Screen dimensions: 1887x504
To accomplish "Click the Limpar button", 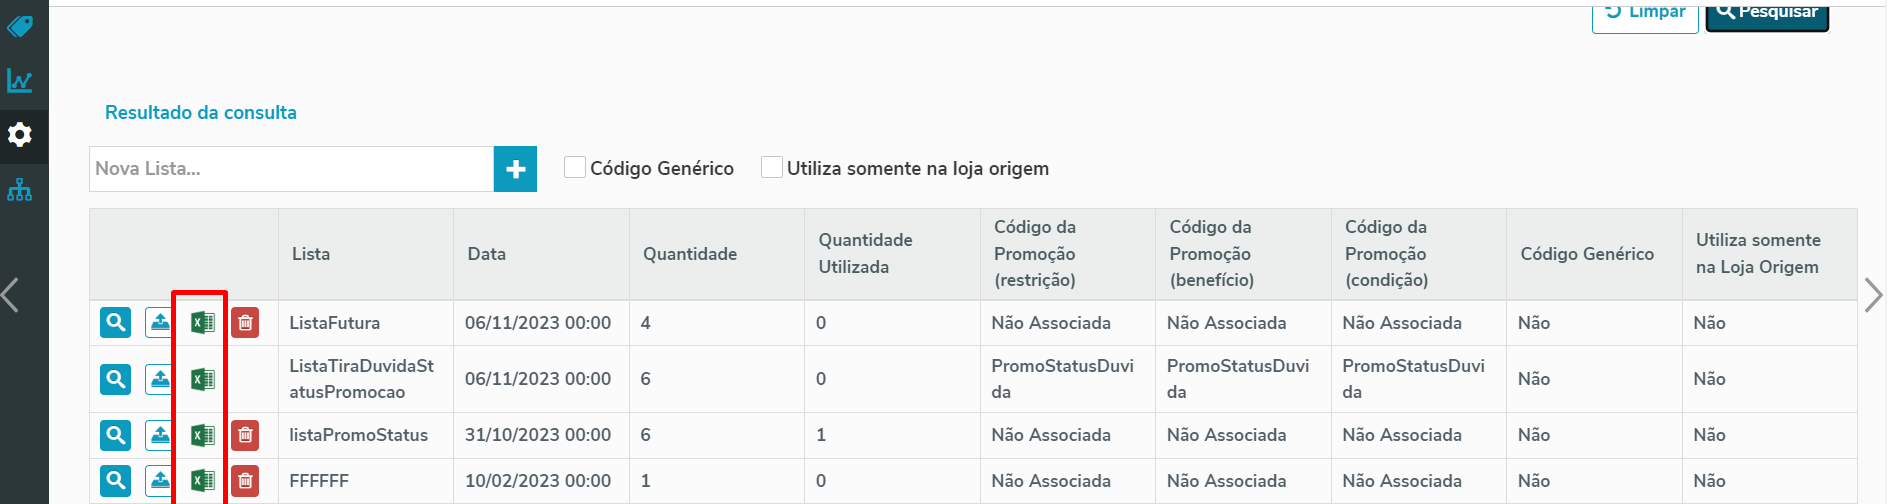I will pyautogui.click(x=1645, y=14).
